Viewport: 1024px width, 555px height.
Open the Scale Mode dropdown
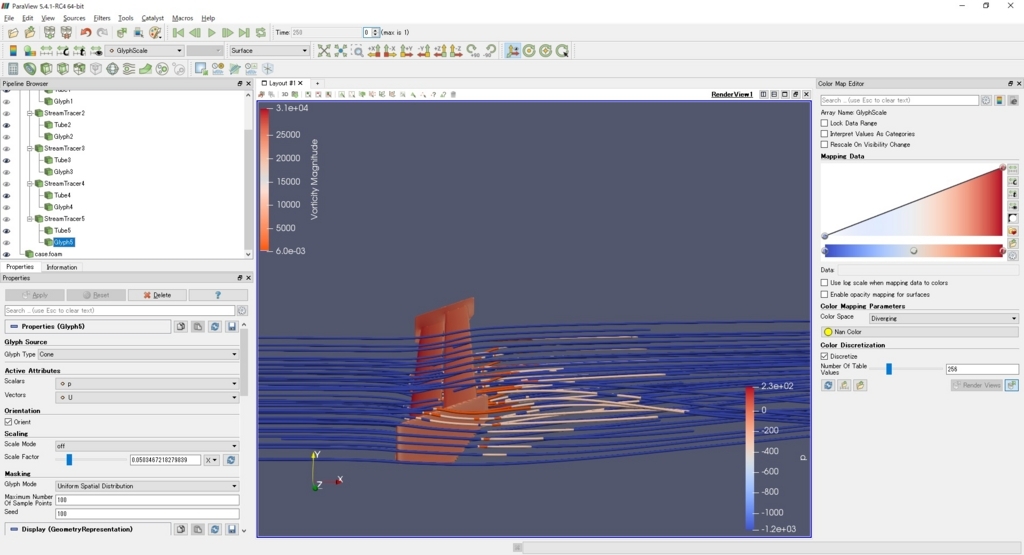pyautogui.click(x=147, y=446)
